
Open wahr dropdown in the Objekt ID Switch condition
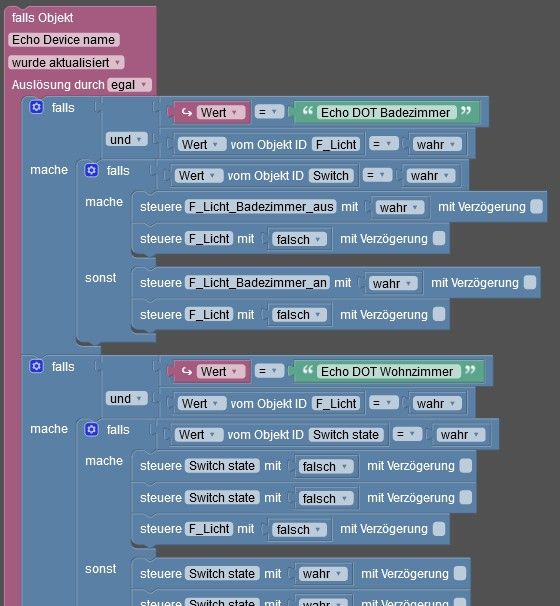coord(431,176)
